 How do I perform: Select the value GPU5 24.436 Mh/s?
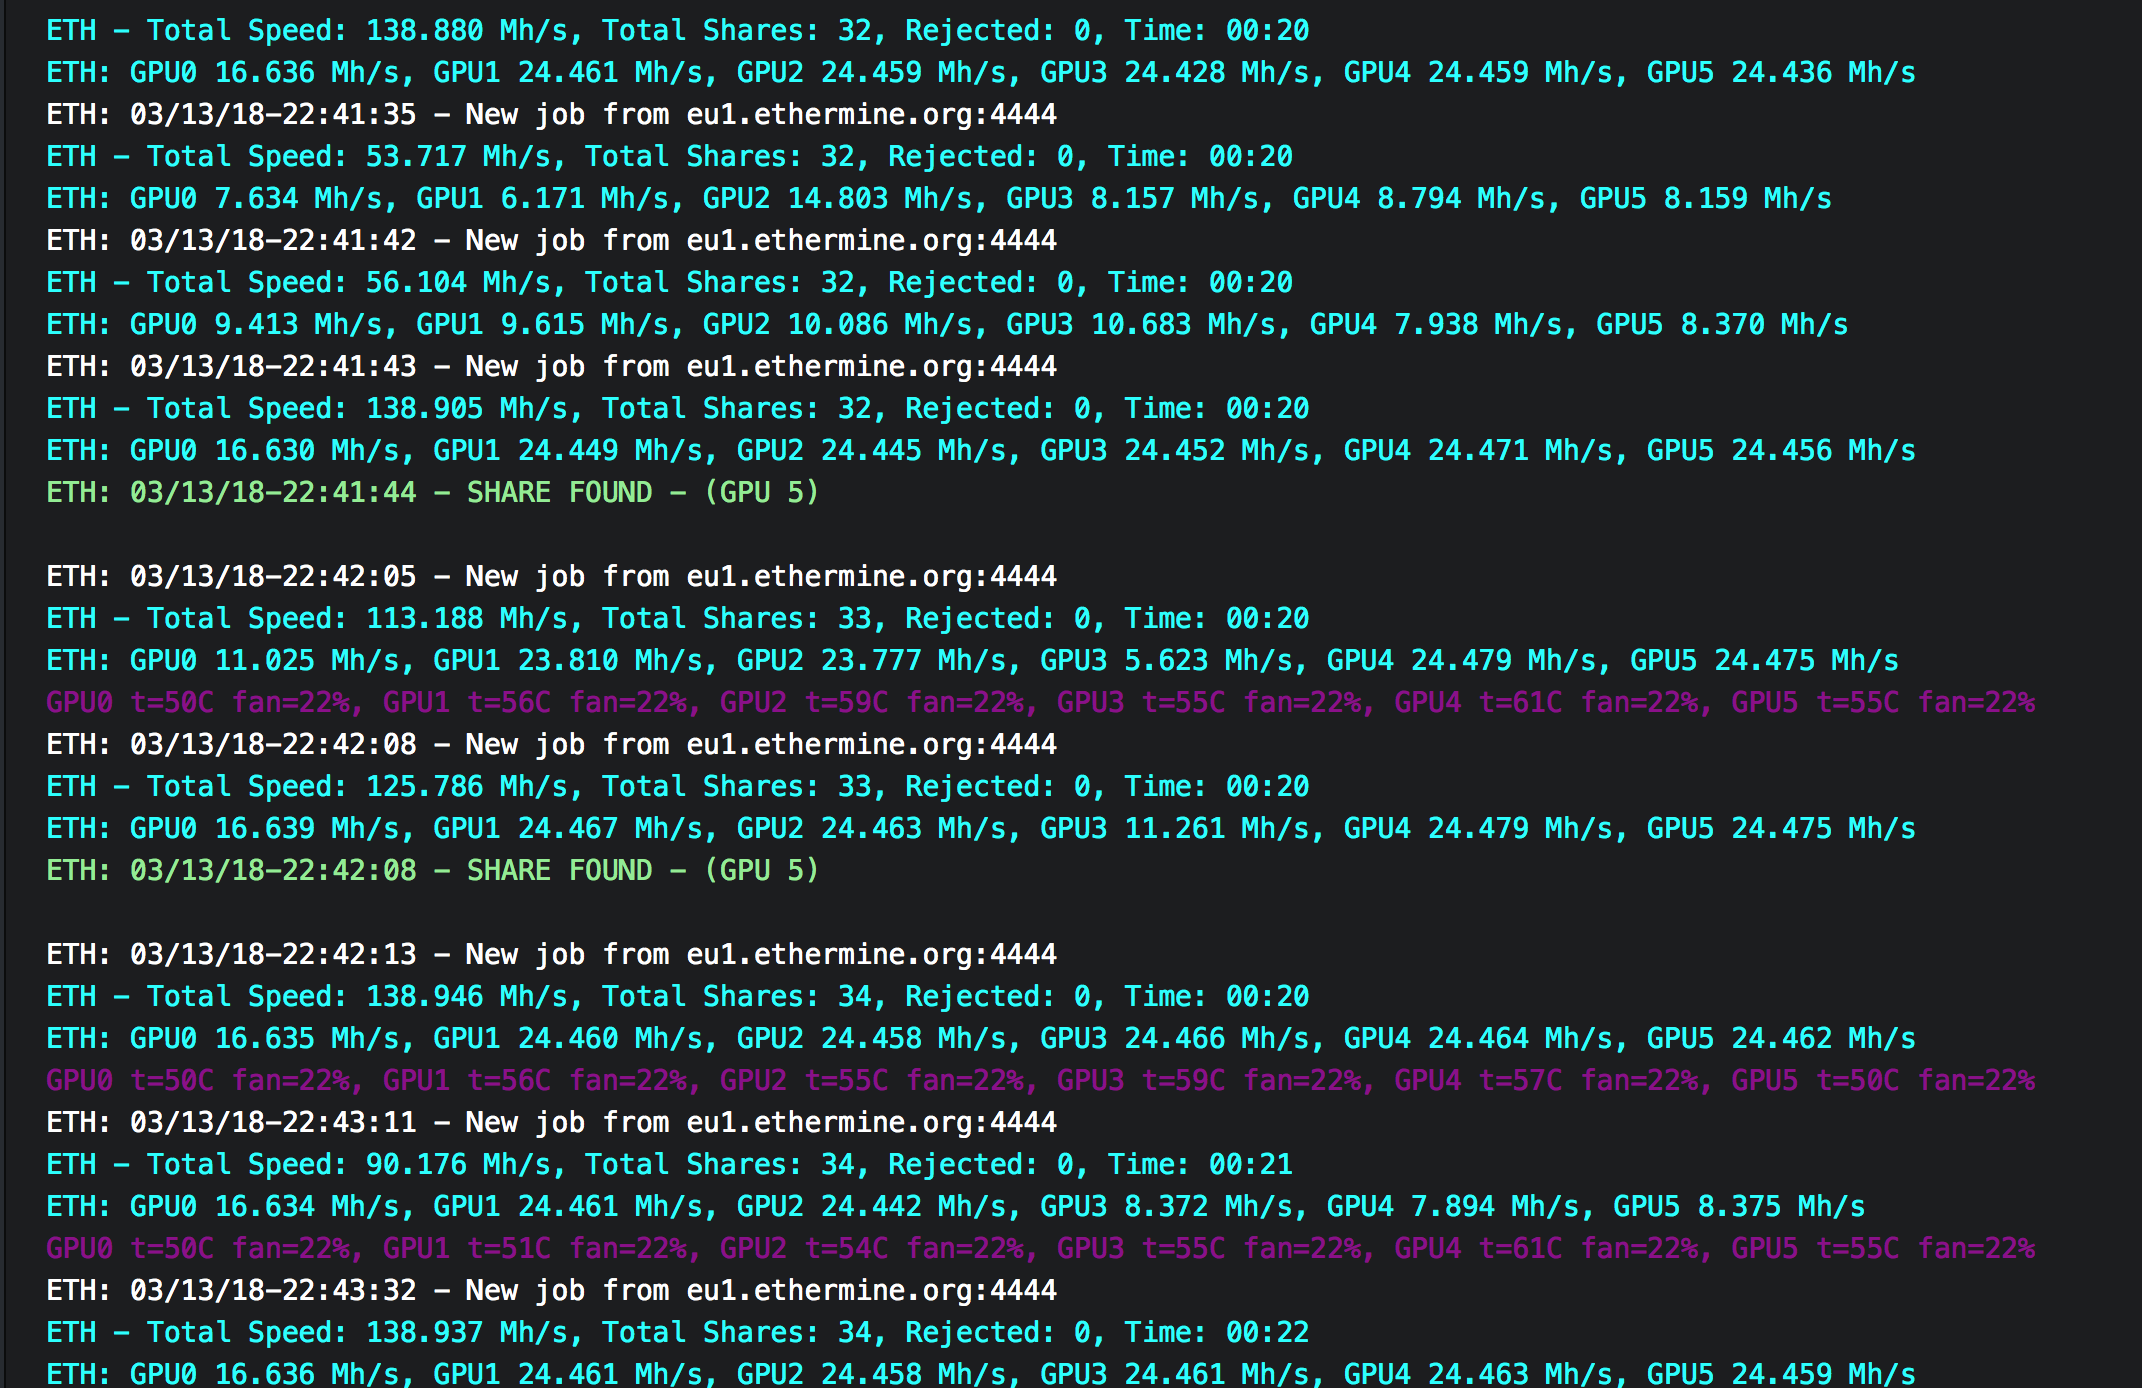1781,73
